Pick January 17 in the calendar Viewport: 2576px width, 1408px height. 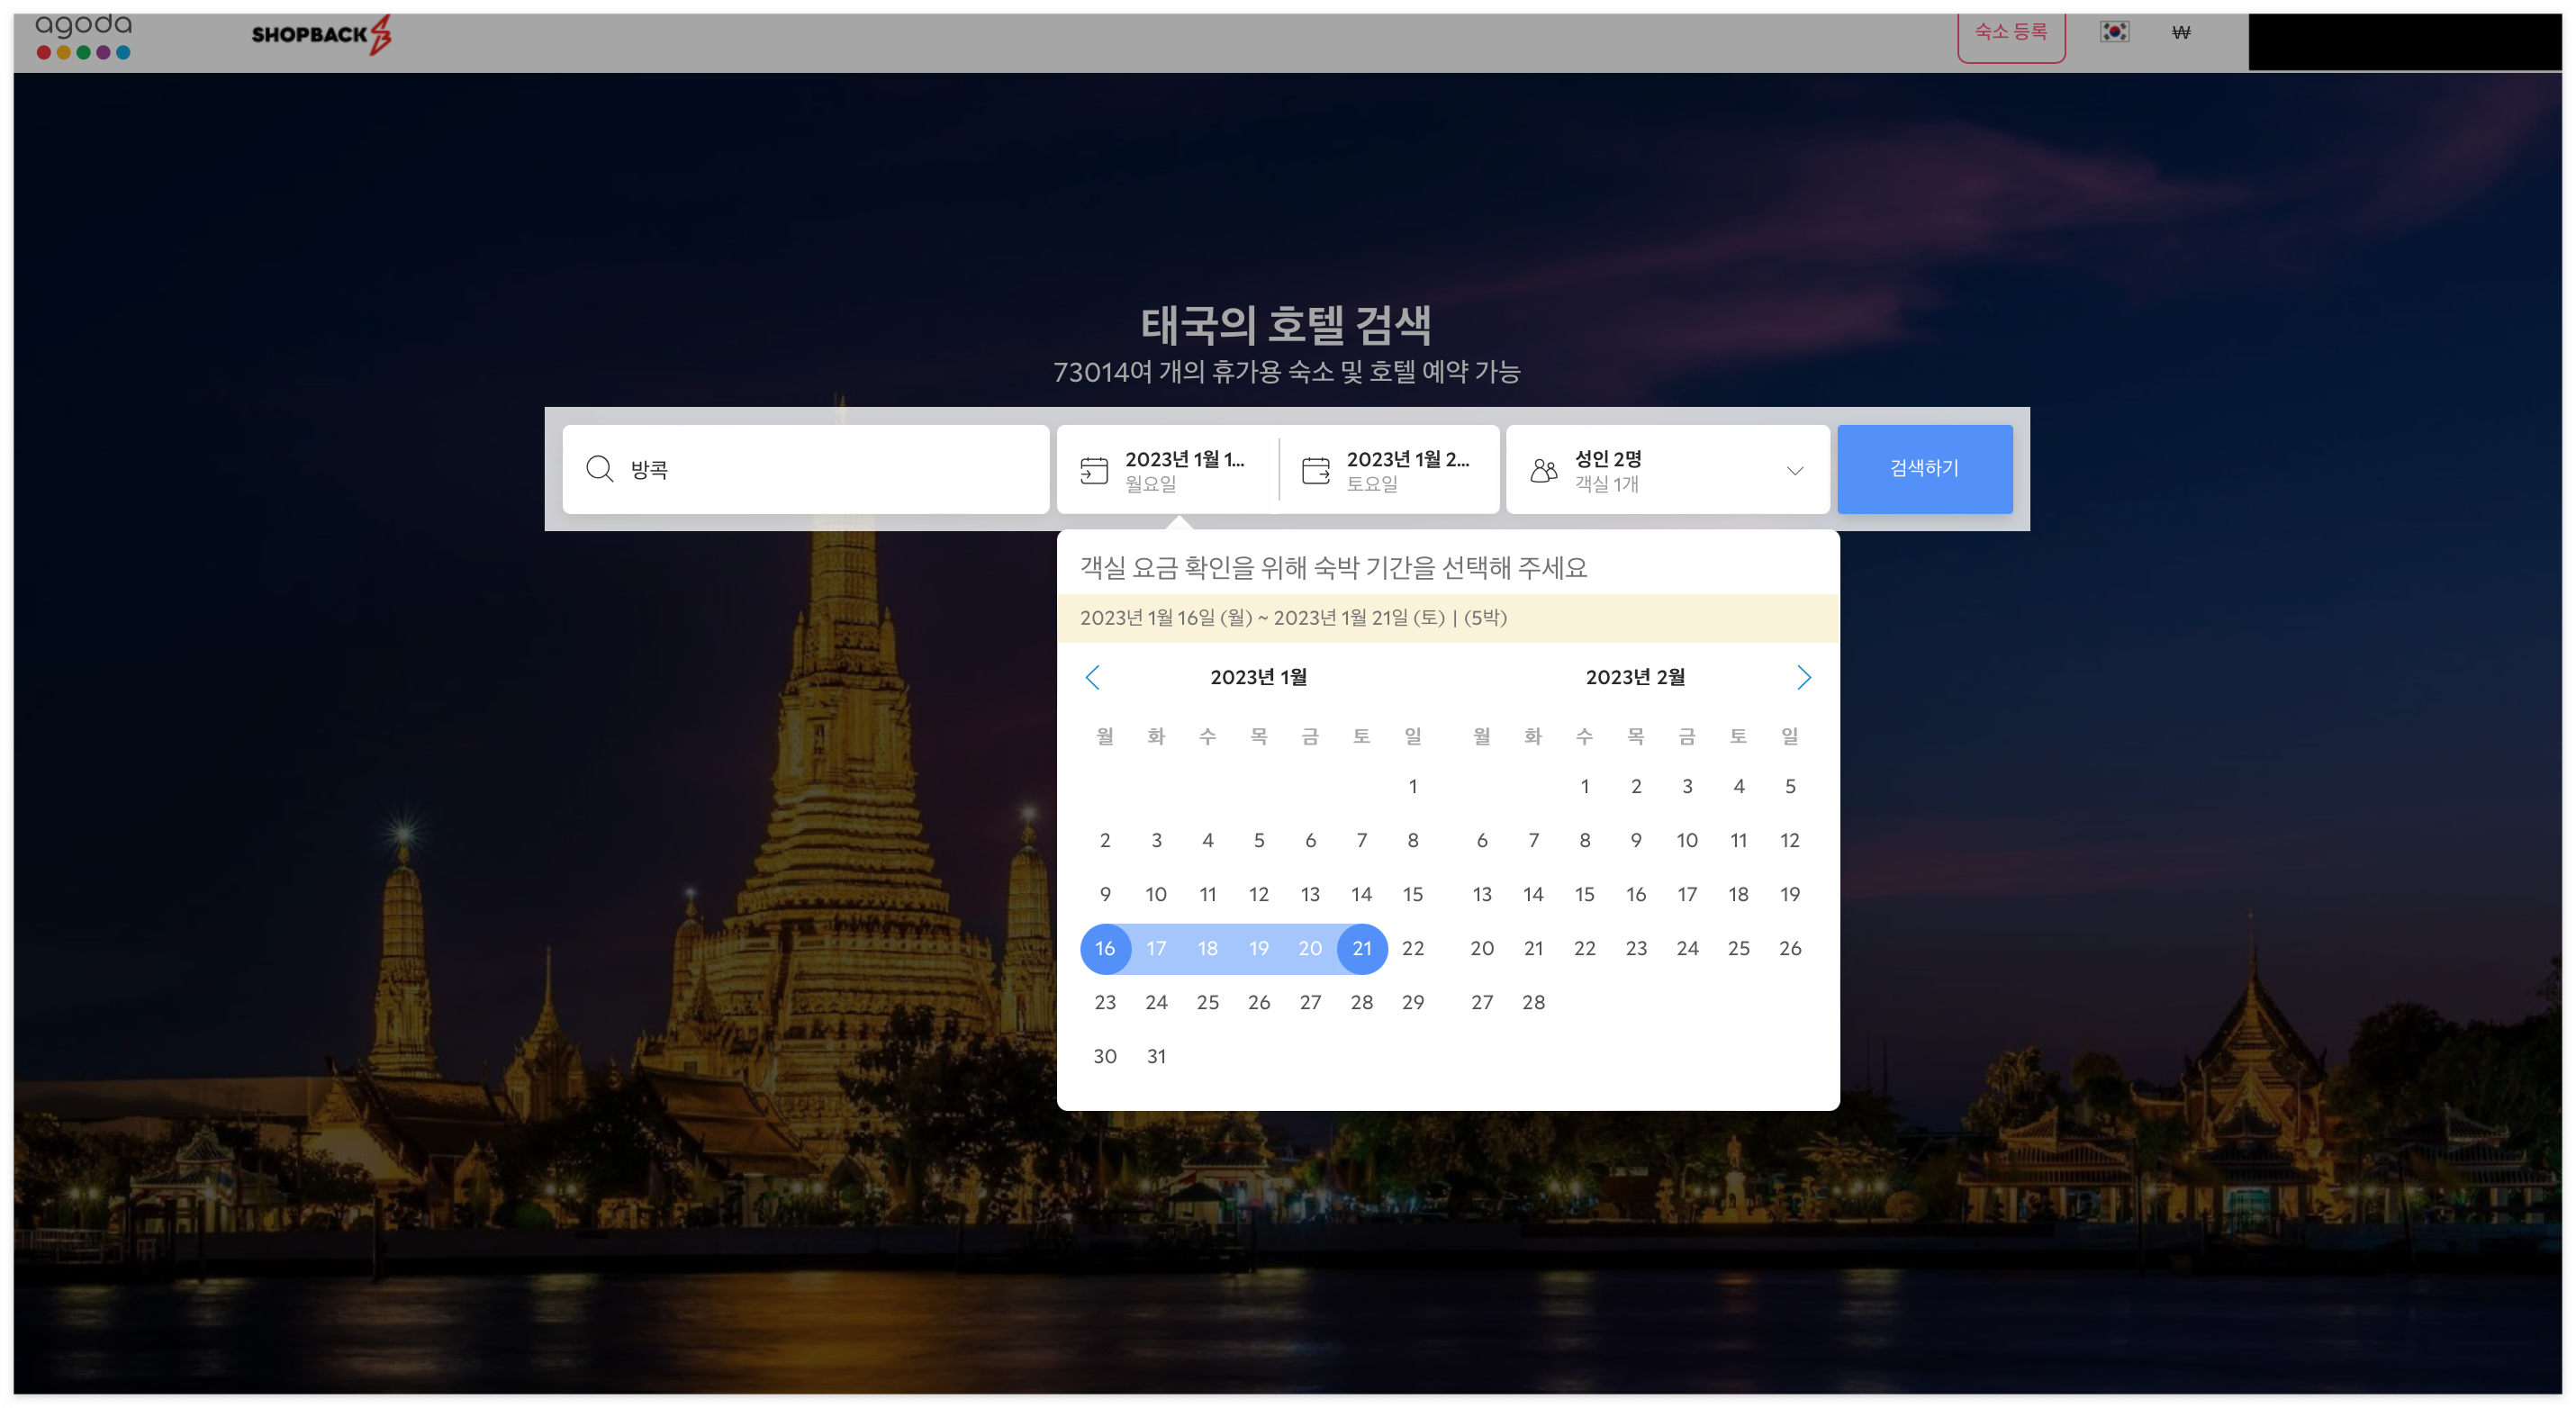pyautogui.click(x=1156, y=948)
